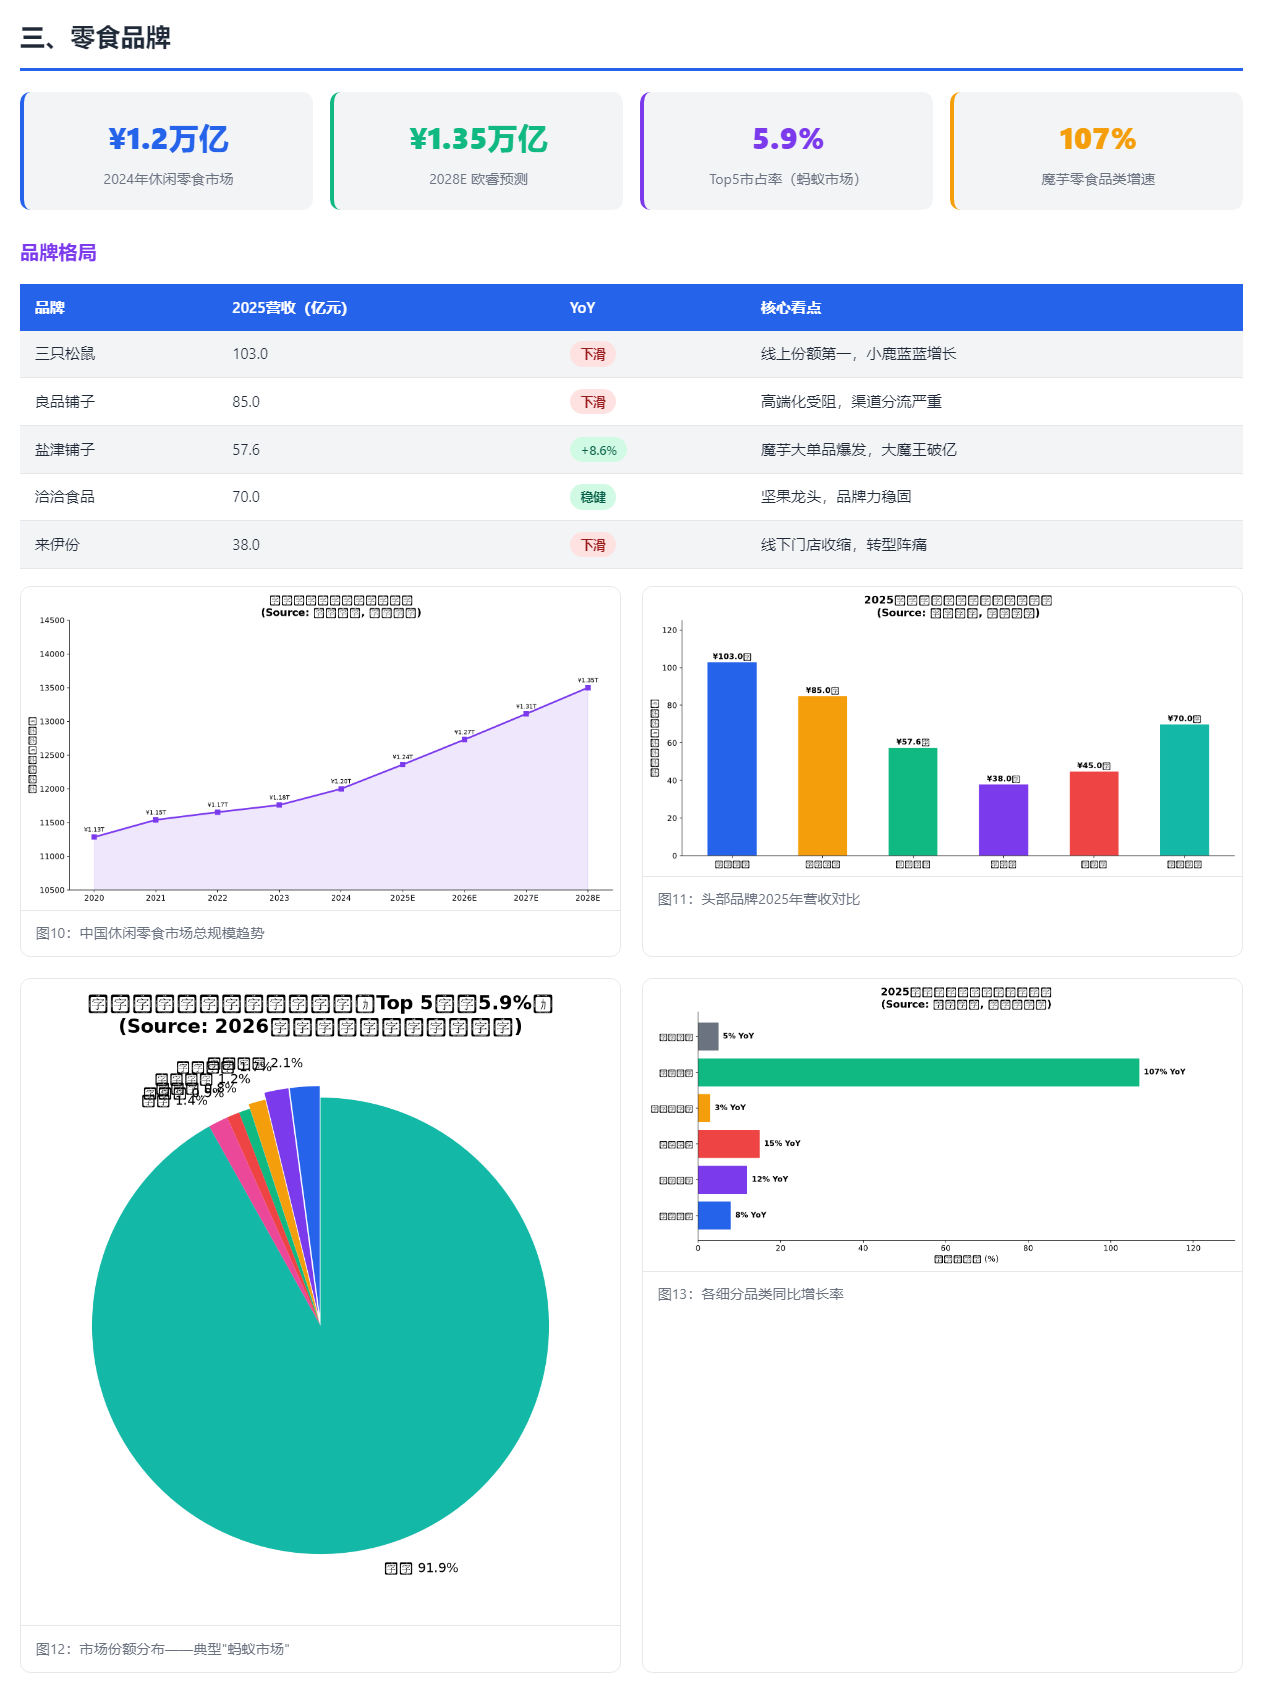Click the YoY column header

point(582,308)
